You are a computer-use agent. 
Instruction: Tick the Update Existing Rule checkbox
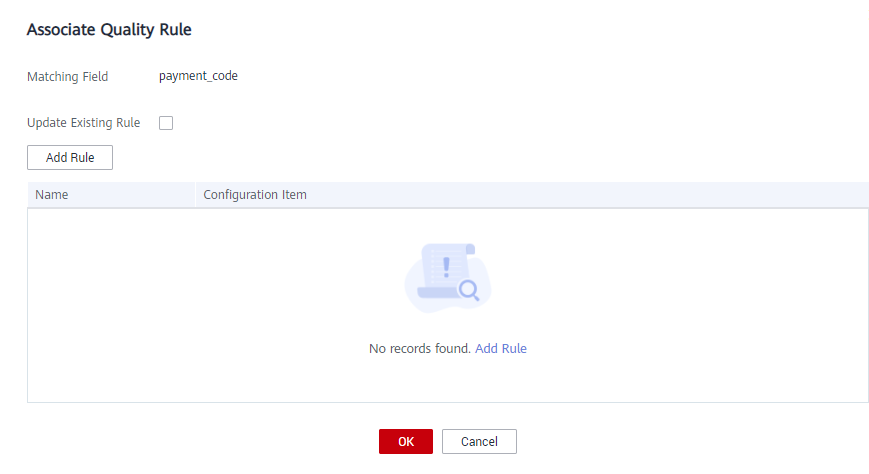pos(166,123)
